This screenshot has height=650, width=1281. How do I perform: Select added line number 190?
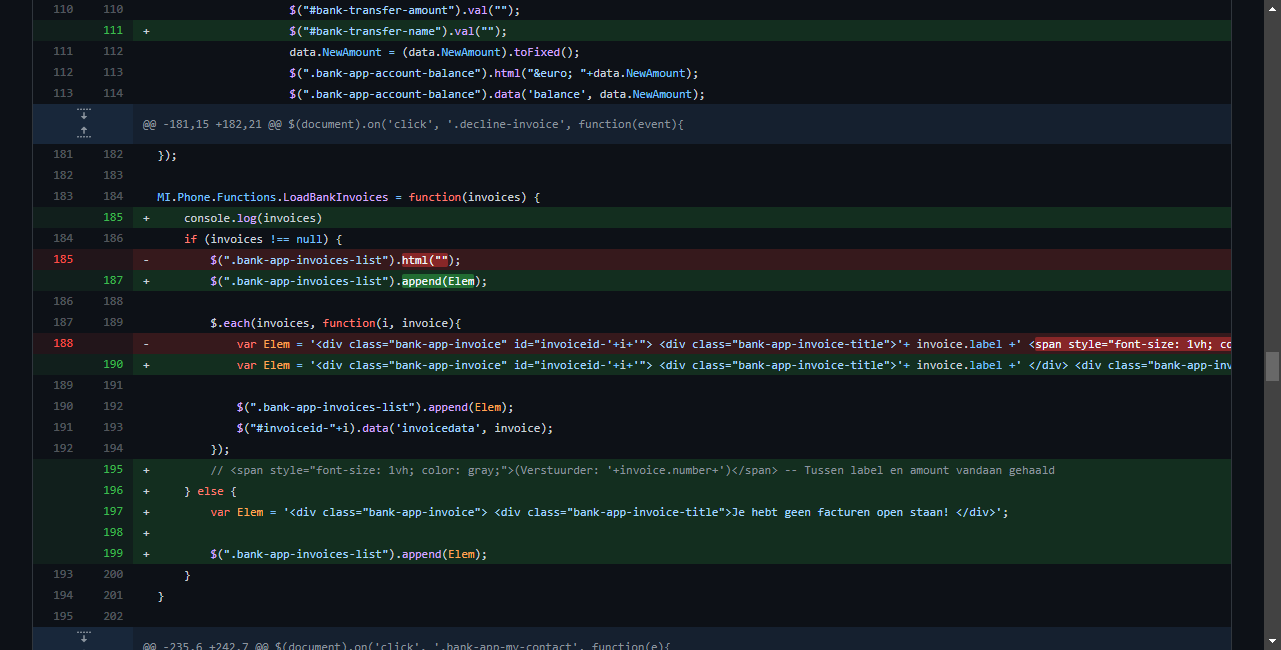pos(112,365)
